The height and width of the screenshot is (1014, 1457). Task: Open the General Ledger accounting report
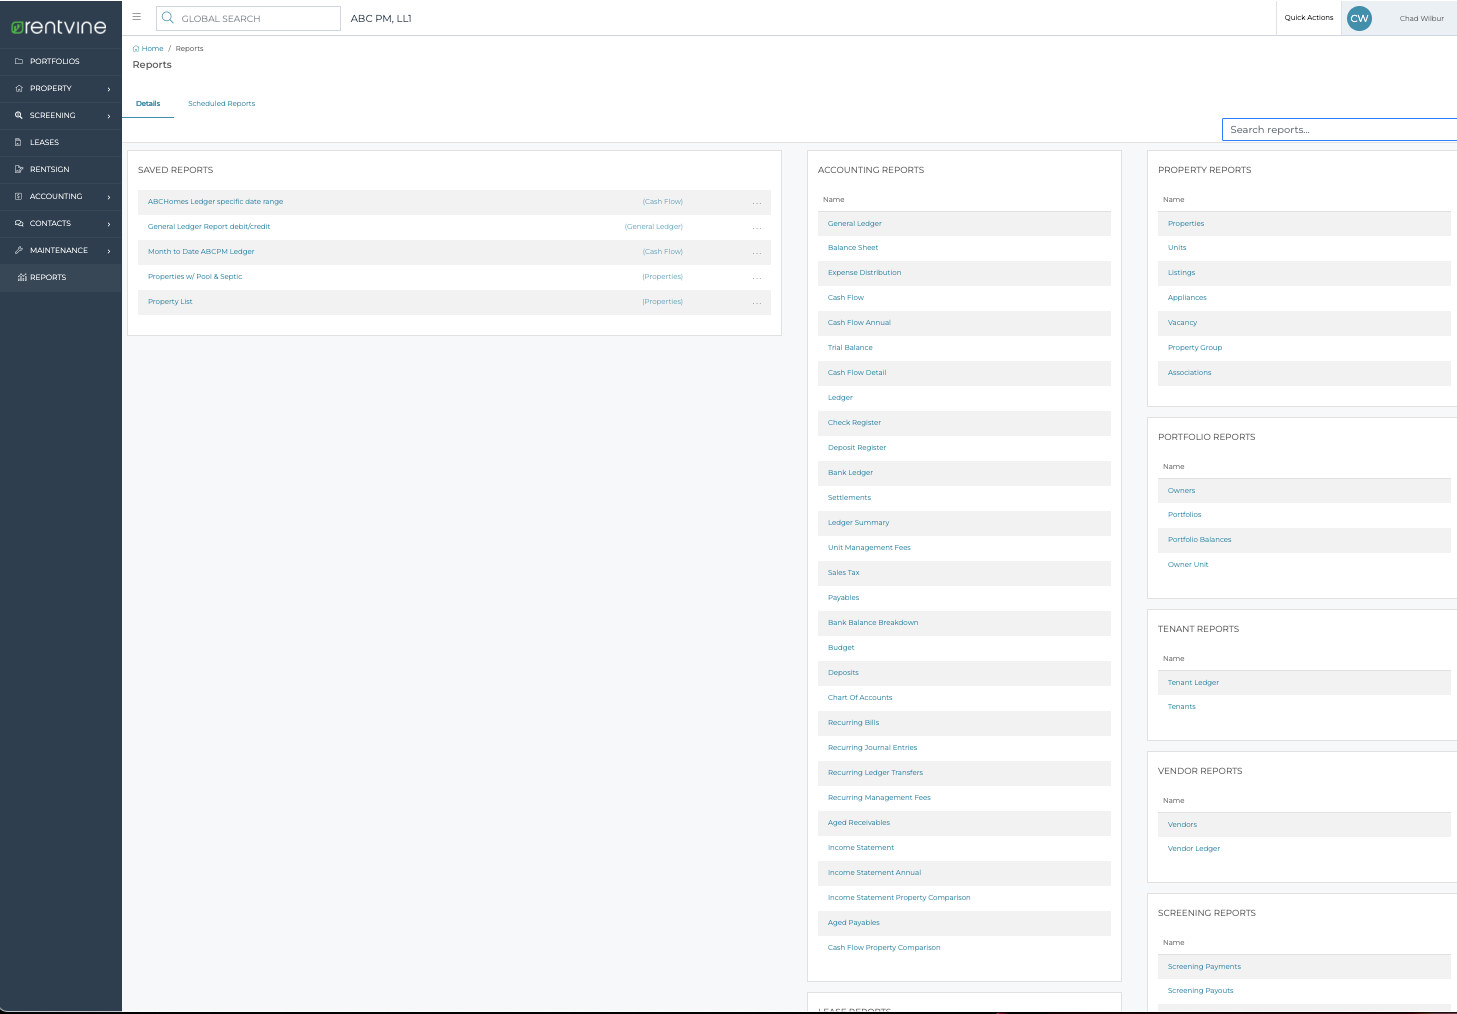pyautogui.click(x=855, y=223)
